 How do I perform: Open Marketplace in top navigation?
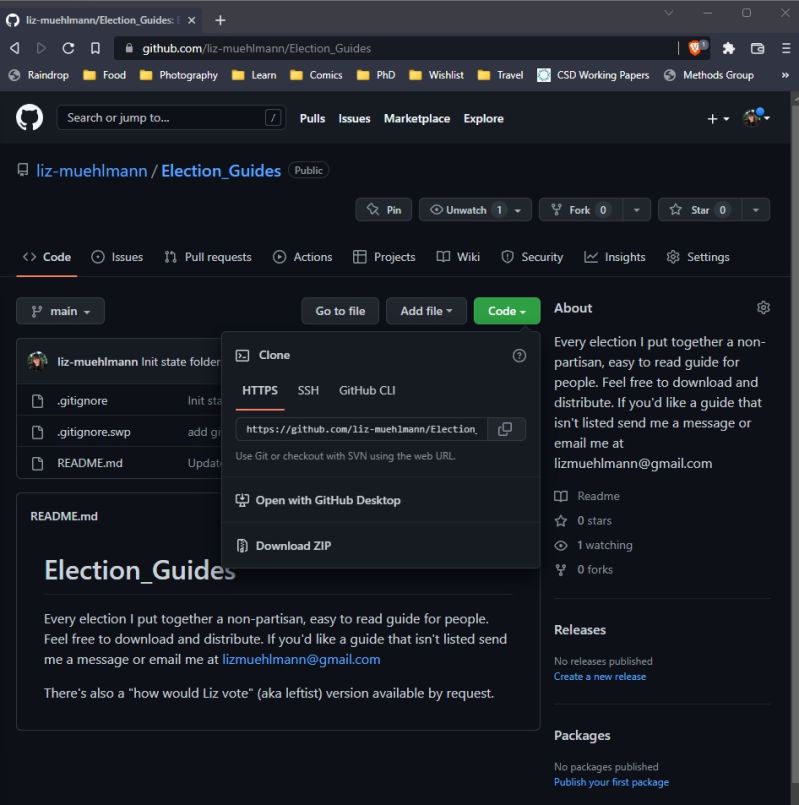(x=417, y=119)
